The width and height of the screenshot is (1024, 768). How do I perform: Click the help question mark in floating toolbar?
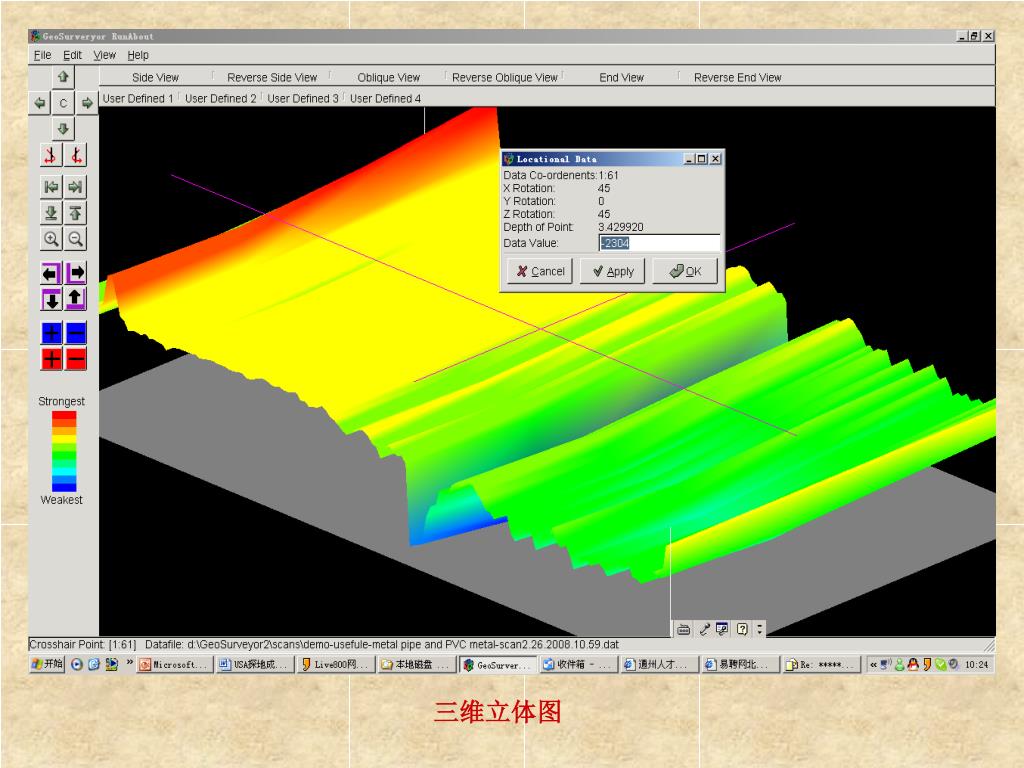point(742,629)
